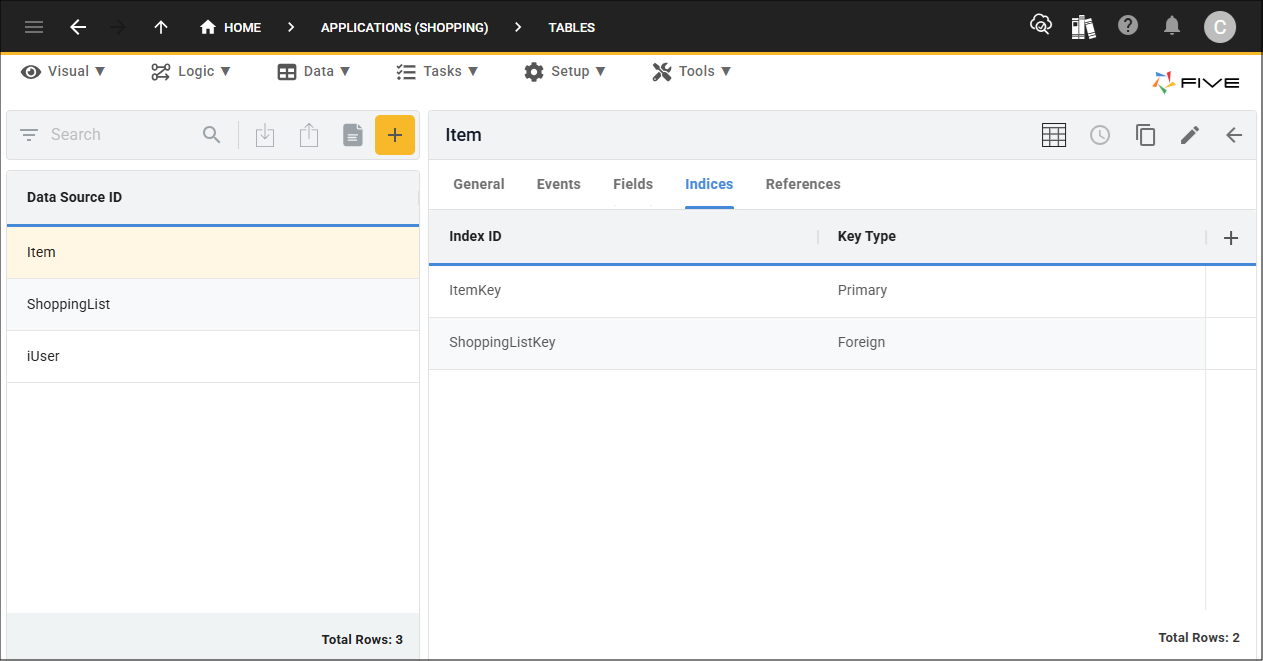1263x661 pixels.
Task: Open the cloud deploy icon
Action: [1041, 26]
